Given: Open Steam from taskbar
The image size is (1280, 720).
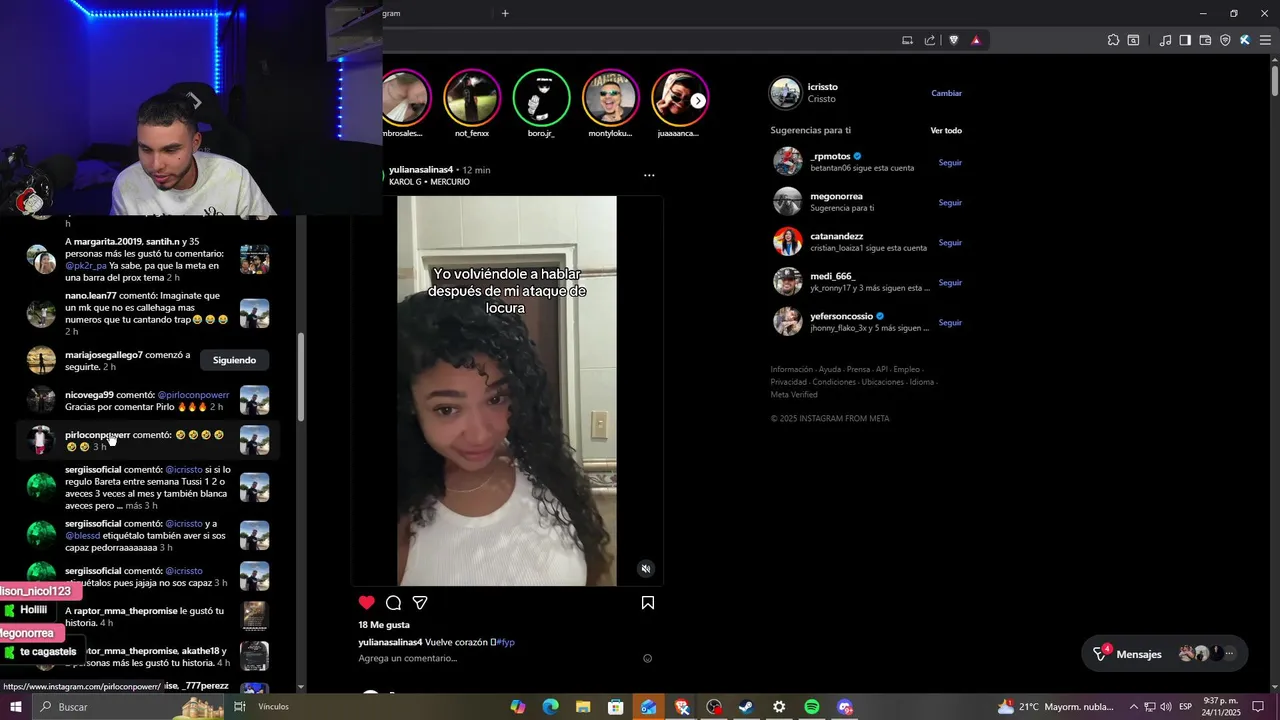Looking at the screenshot, I should 746,707.
